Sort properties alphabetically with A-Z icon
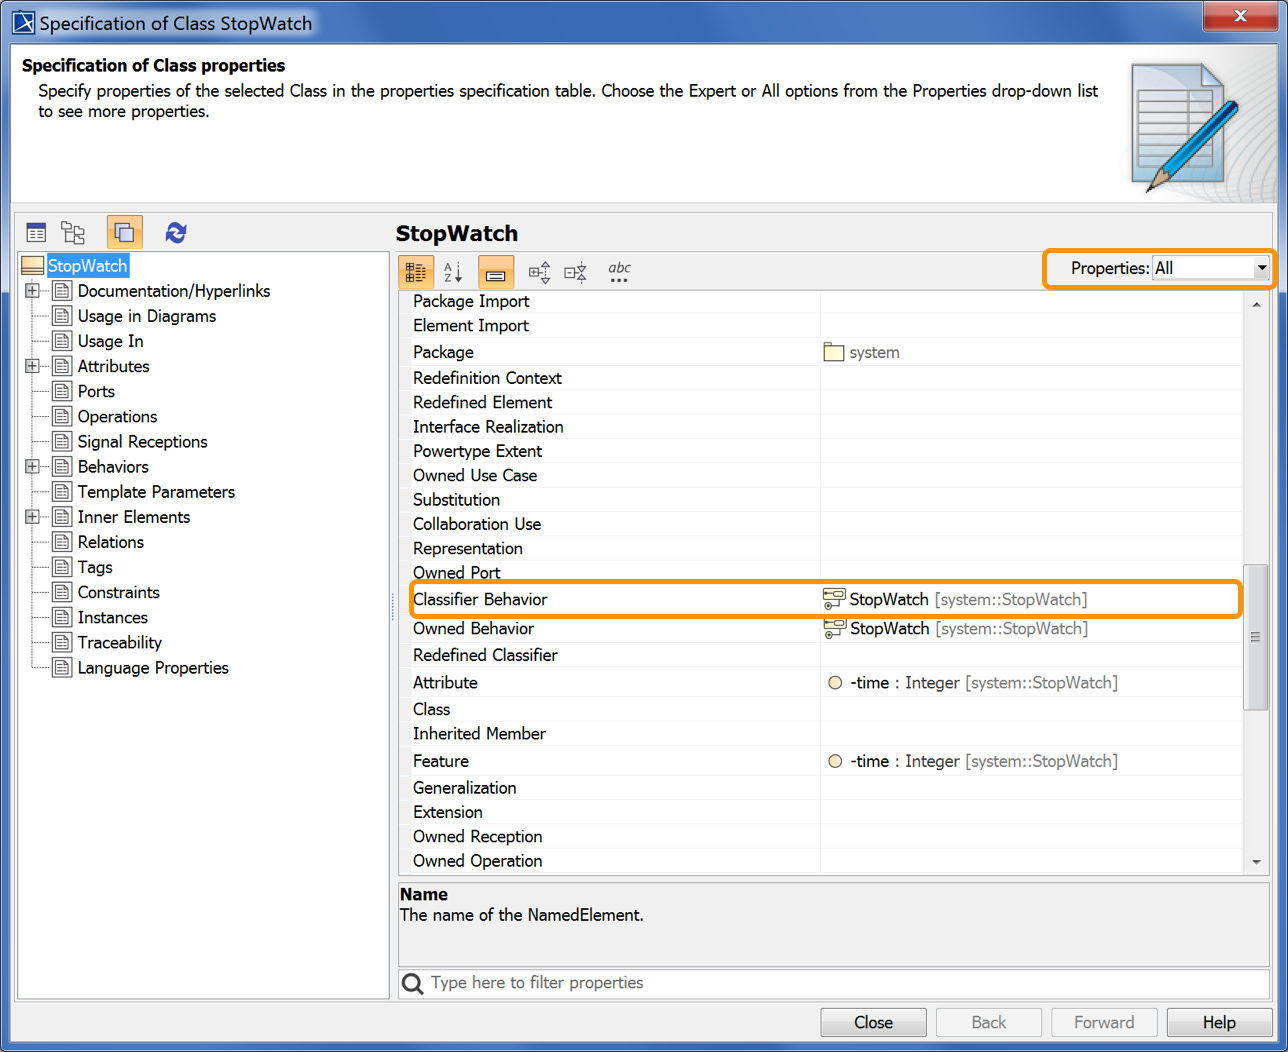The width and height of the screenshot is (1288, 1052). pos(453,271)
